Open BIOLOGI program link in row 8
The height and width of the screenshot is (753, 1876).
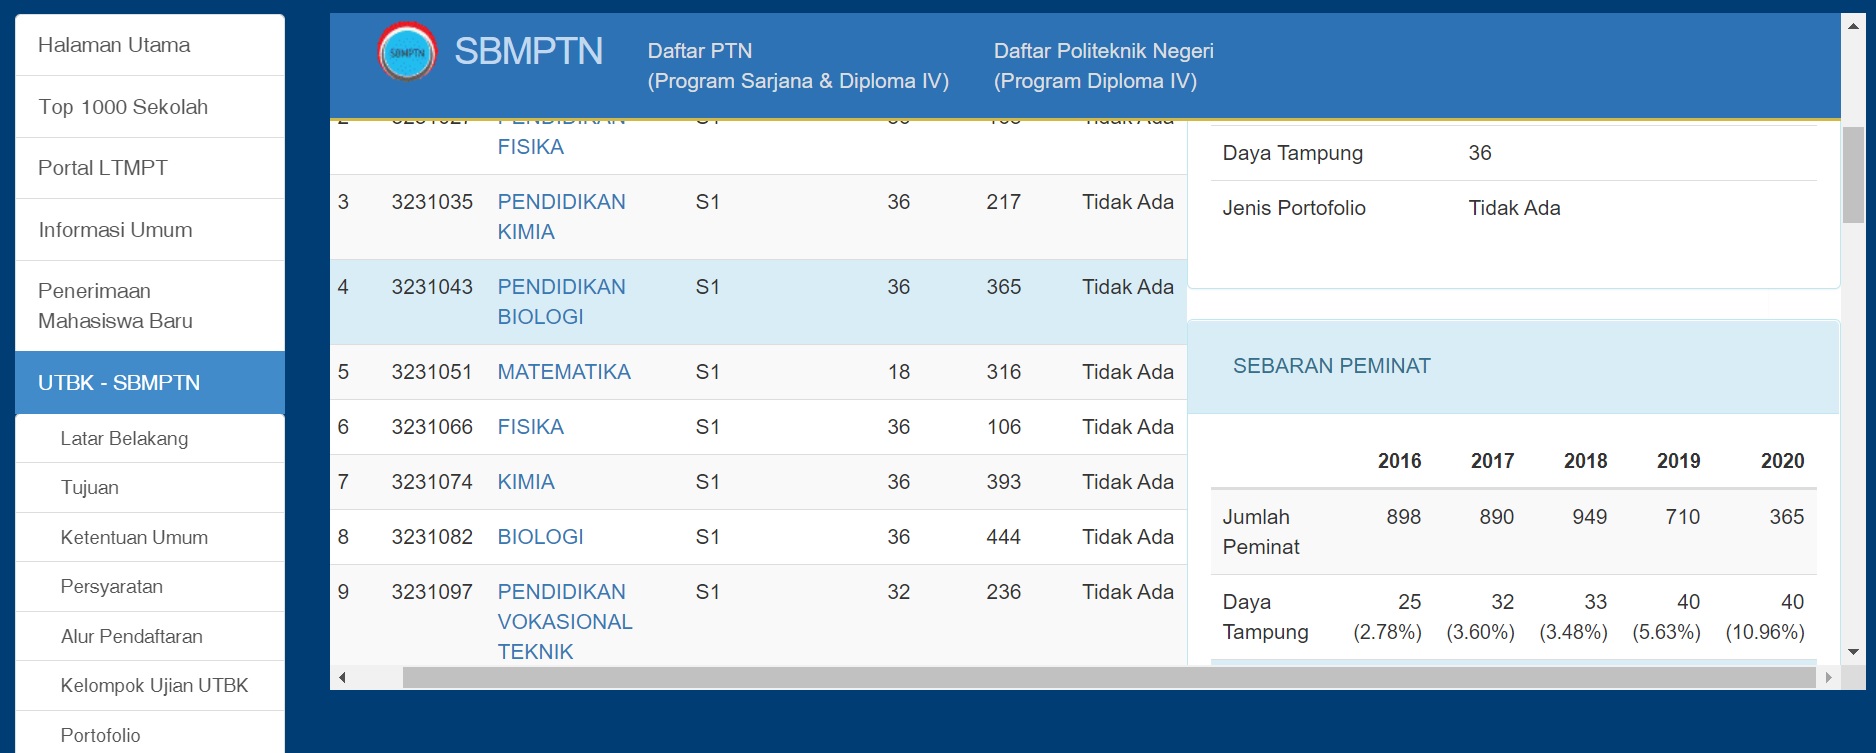(x=540, y=537)
